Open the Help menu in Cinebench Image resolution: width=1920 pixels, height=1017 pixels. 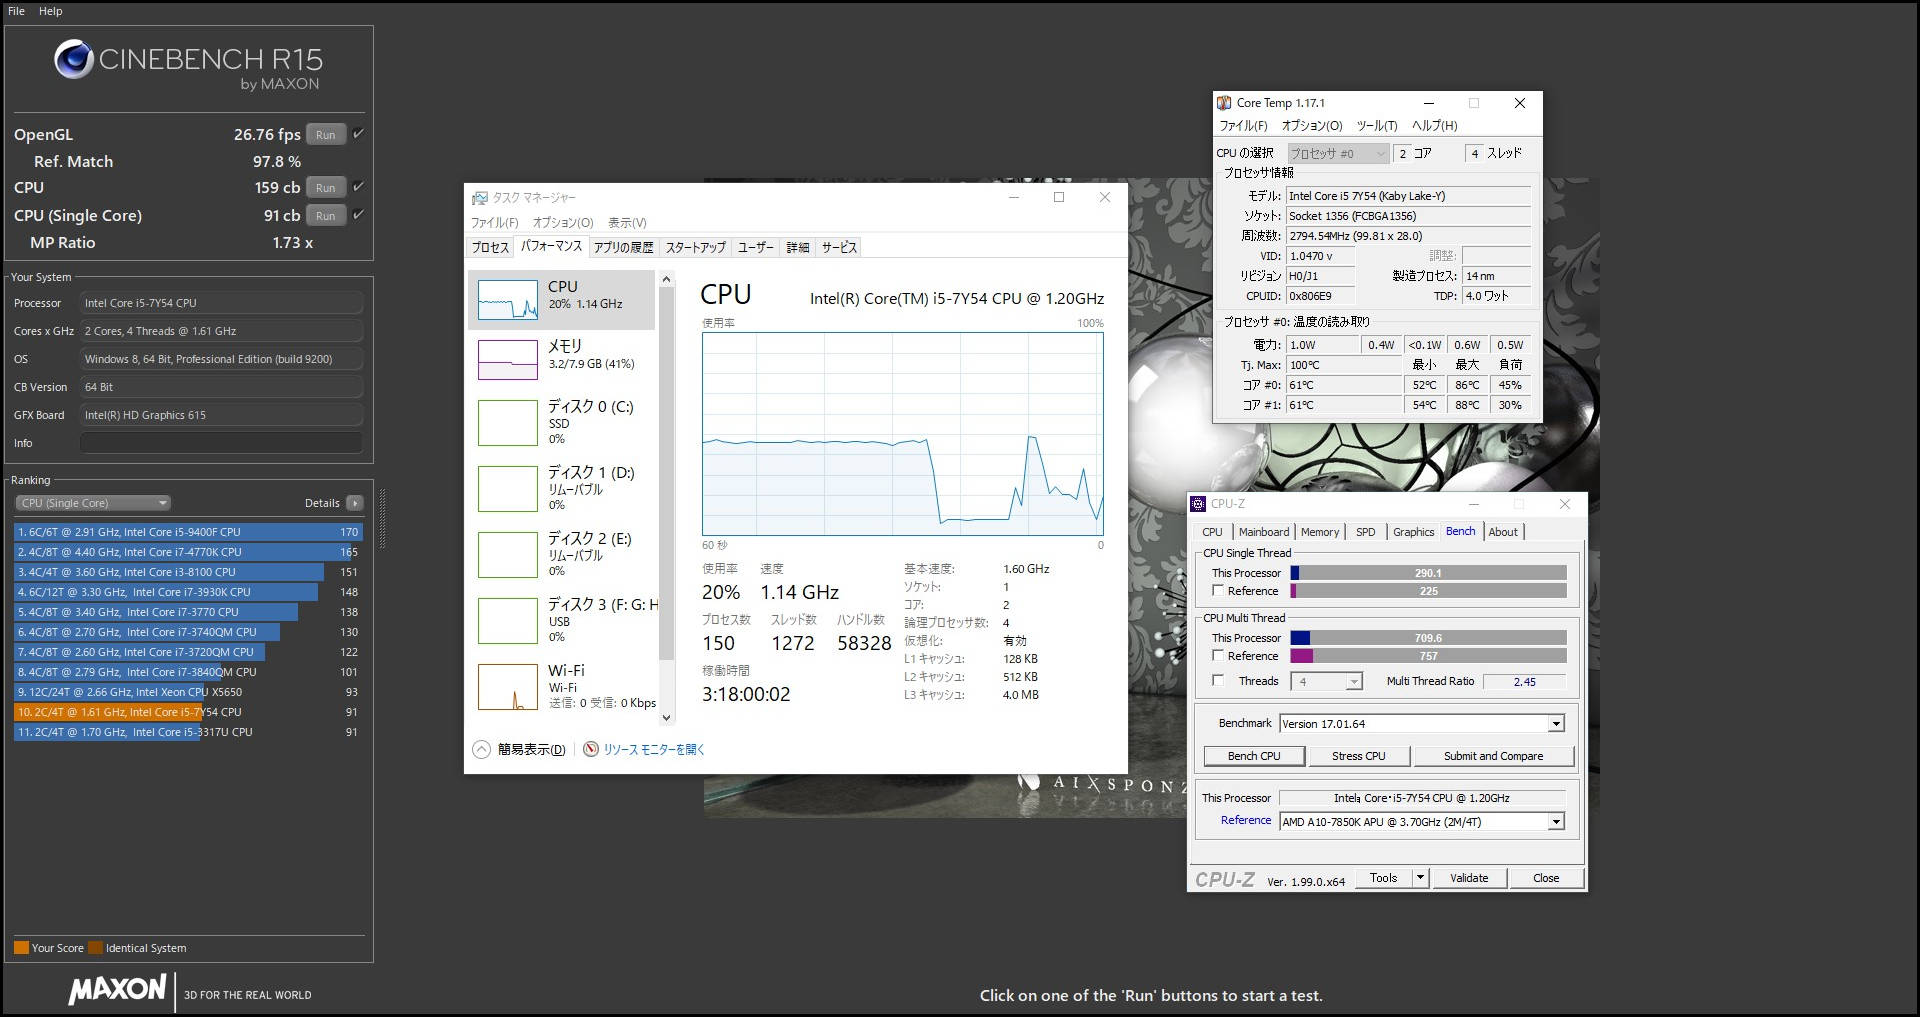tap(50, 11)
